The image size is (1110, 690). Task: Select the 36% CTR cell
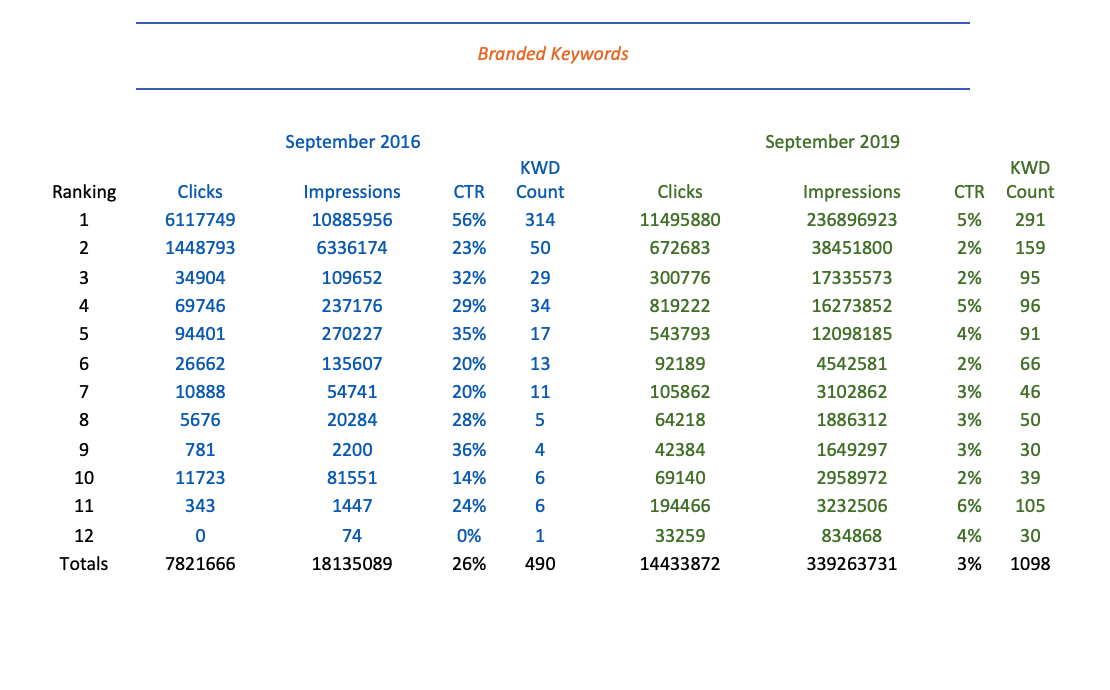[x=469, y=450]
